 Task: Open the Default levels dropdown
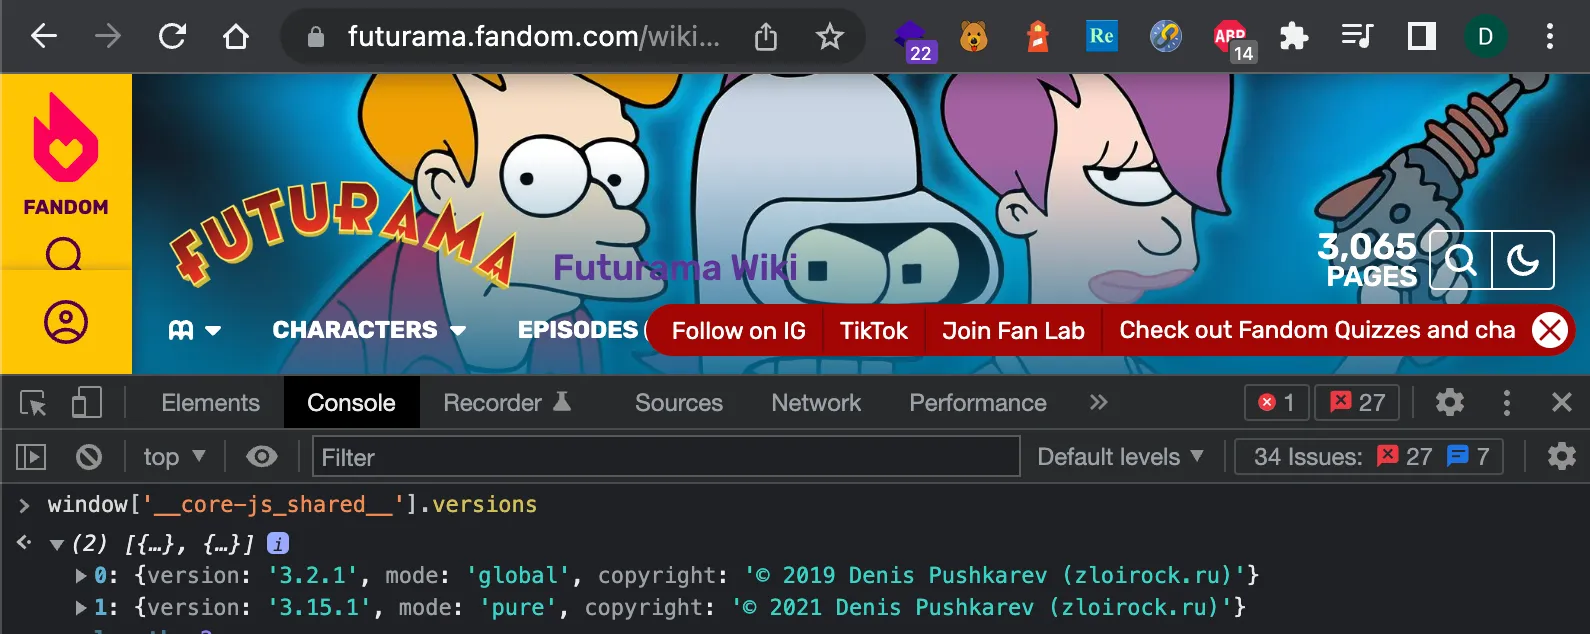tap(1120, 457)
